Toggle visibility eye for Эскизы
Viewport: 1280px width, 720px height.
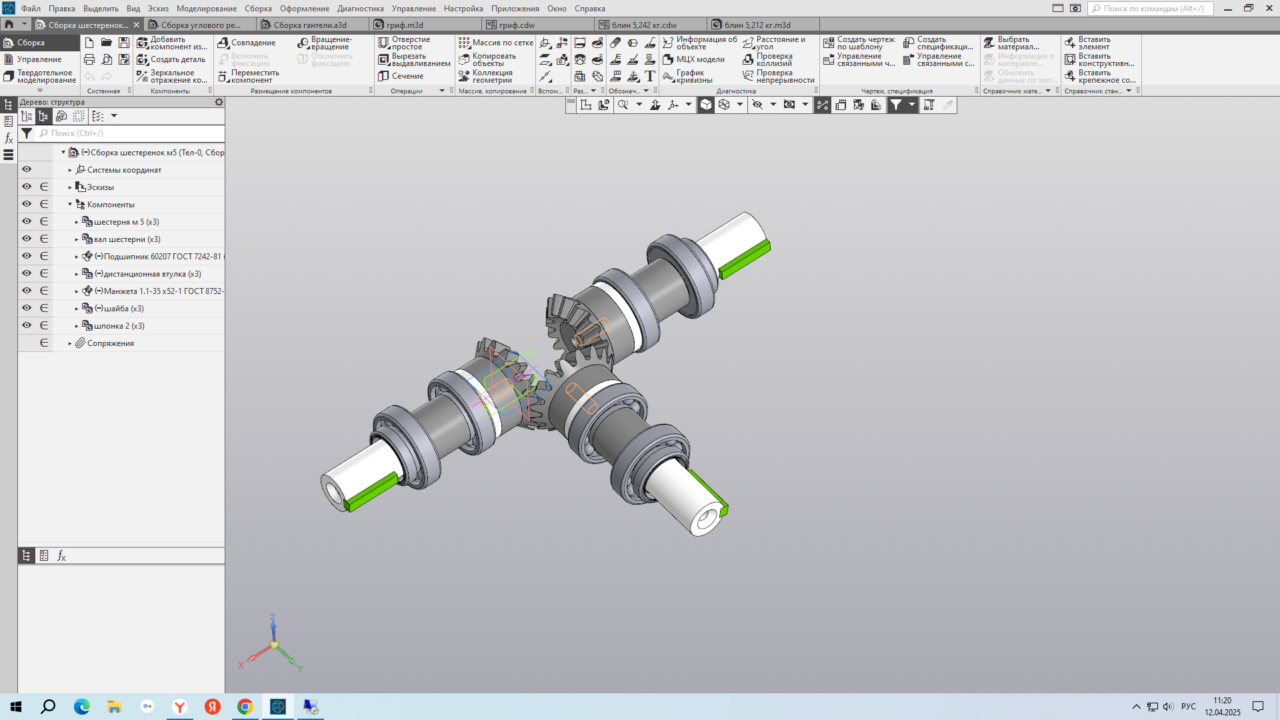click(x=27, y=187)
